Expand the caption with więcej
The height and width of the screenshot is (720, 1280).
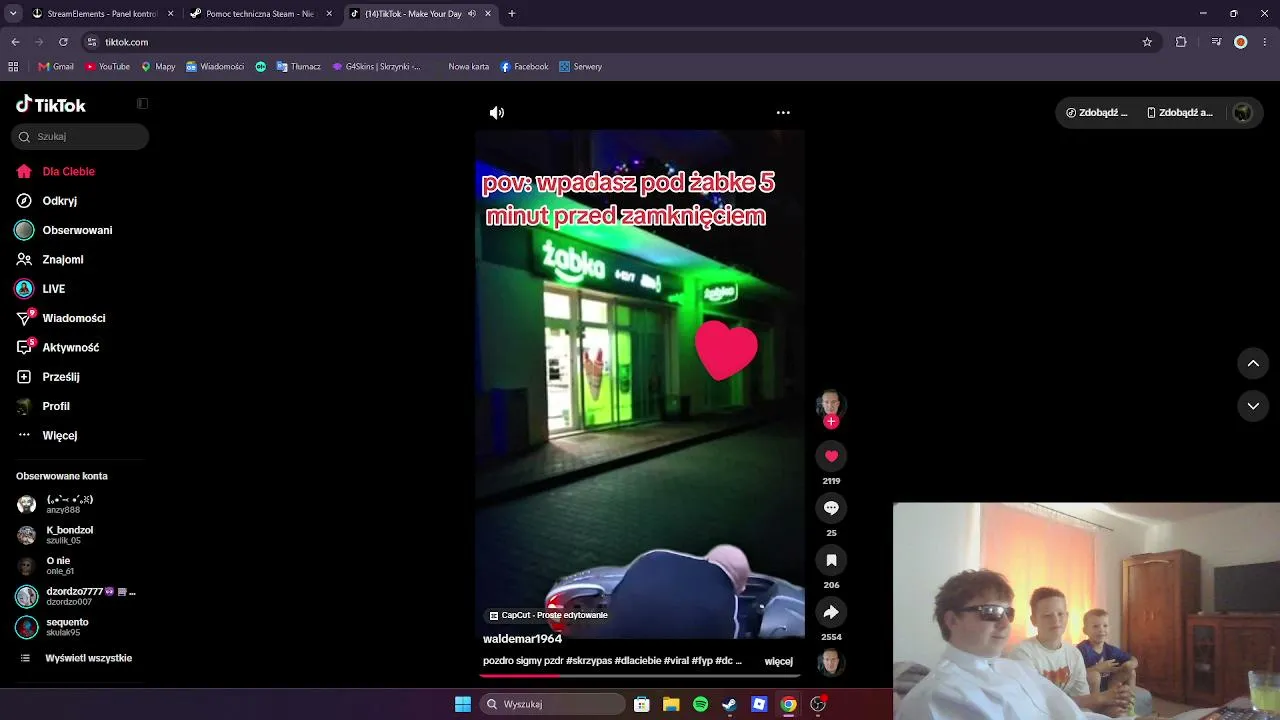pos(778,661)
